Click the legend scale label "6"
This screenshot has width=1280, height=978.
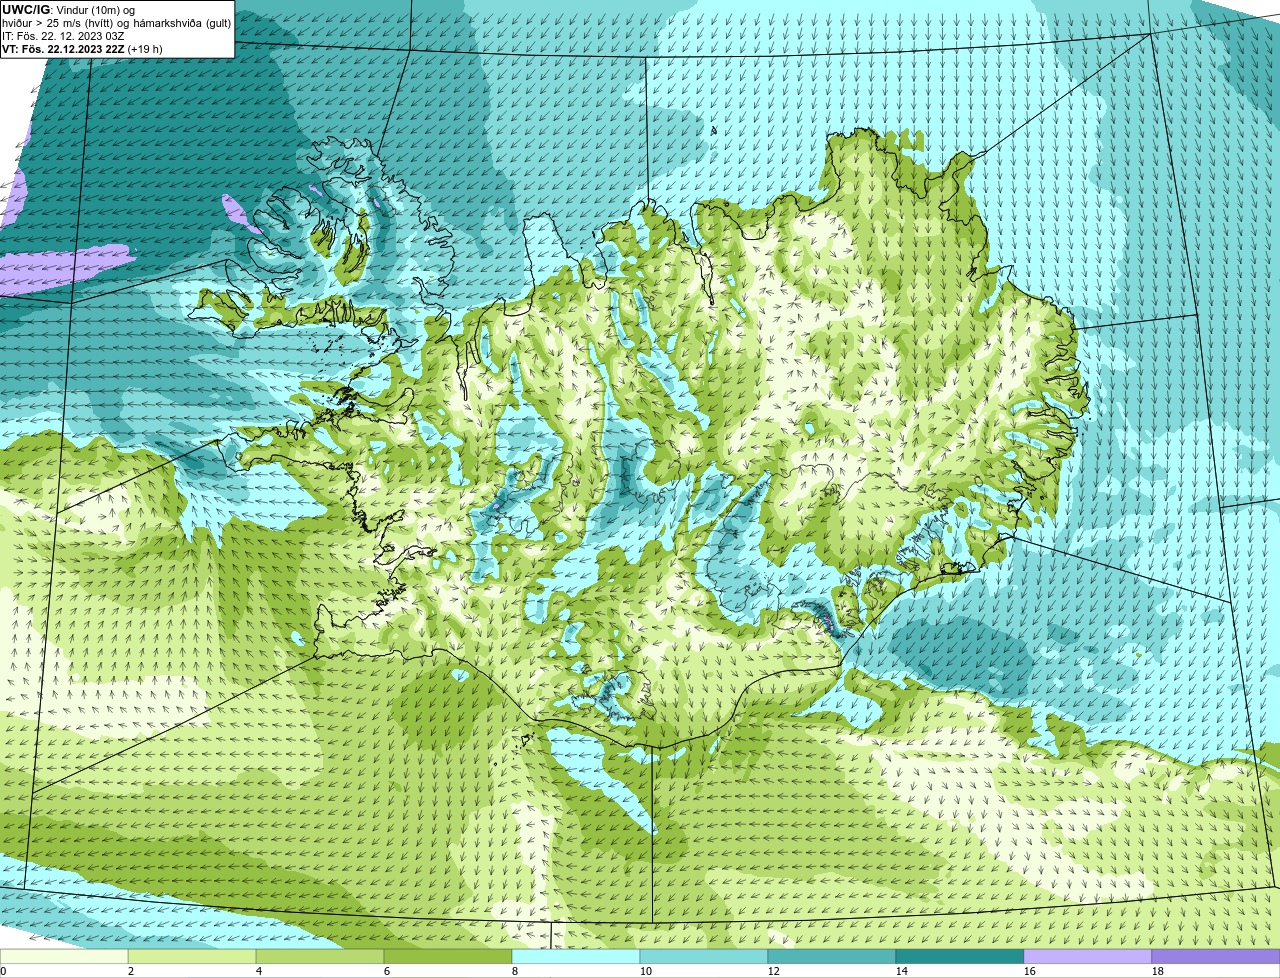point(387,971)
